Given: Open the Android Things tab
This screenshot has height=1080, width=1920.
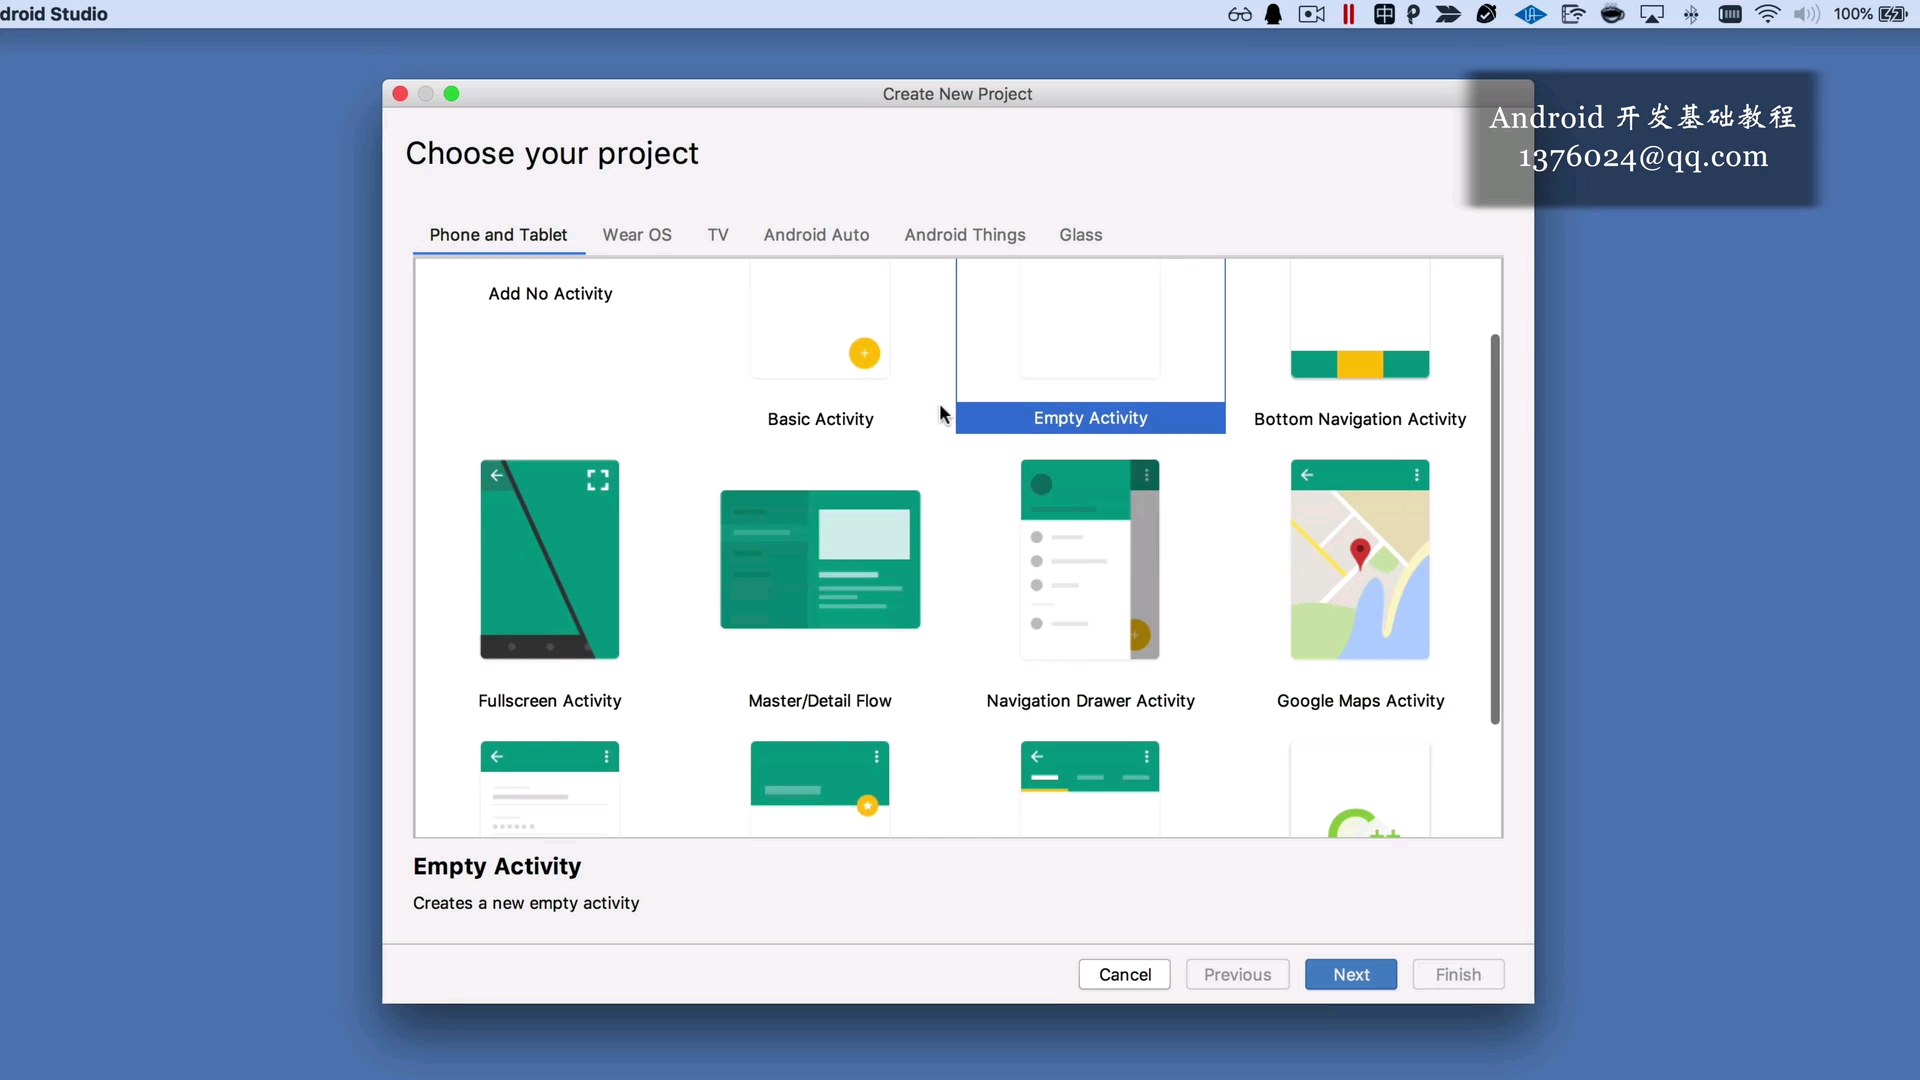Looking at the screenshot, I should pos(965,235).
